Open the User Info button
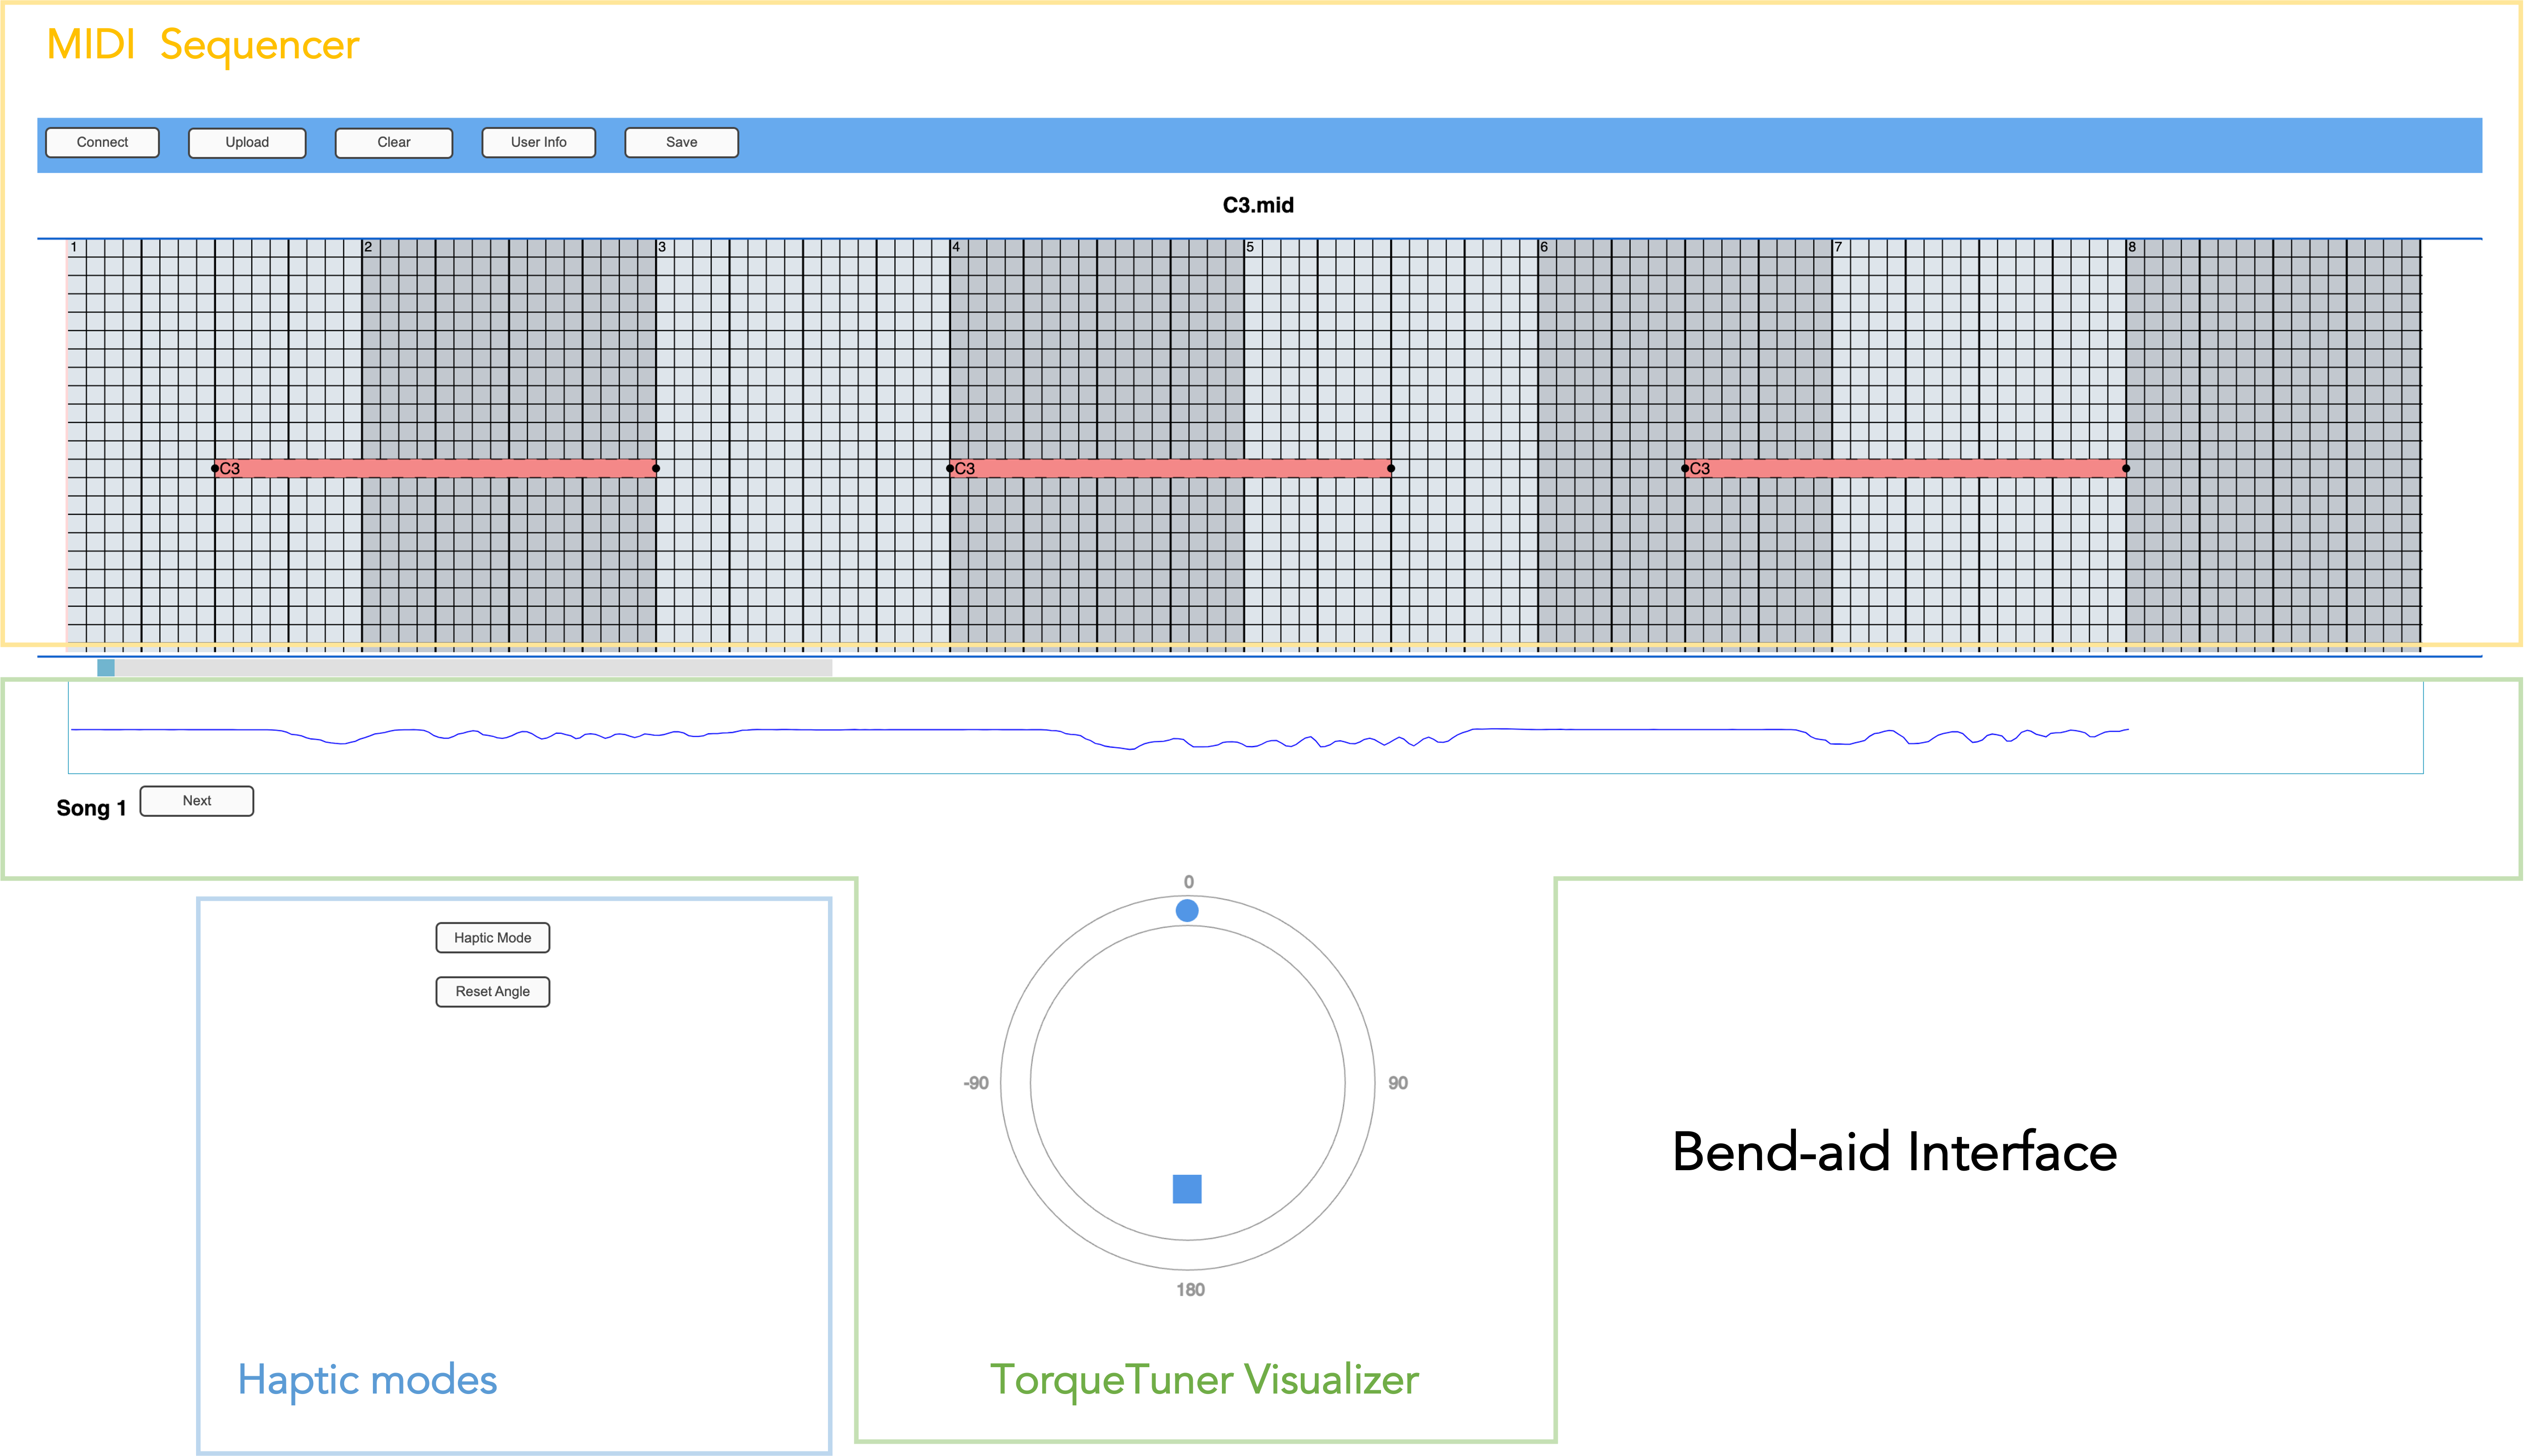This screenshot has width=2524, height=1456. [x=538, y=142]
